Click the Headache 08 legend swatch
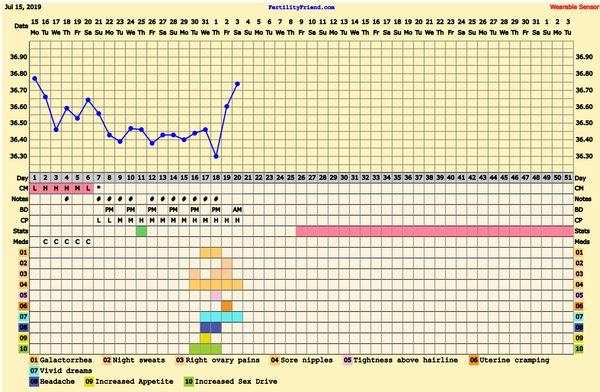The height and width of the screenshot is (392, 600). point(34,381)
